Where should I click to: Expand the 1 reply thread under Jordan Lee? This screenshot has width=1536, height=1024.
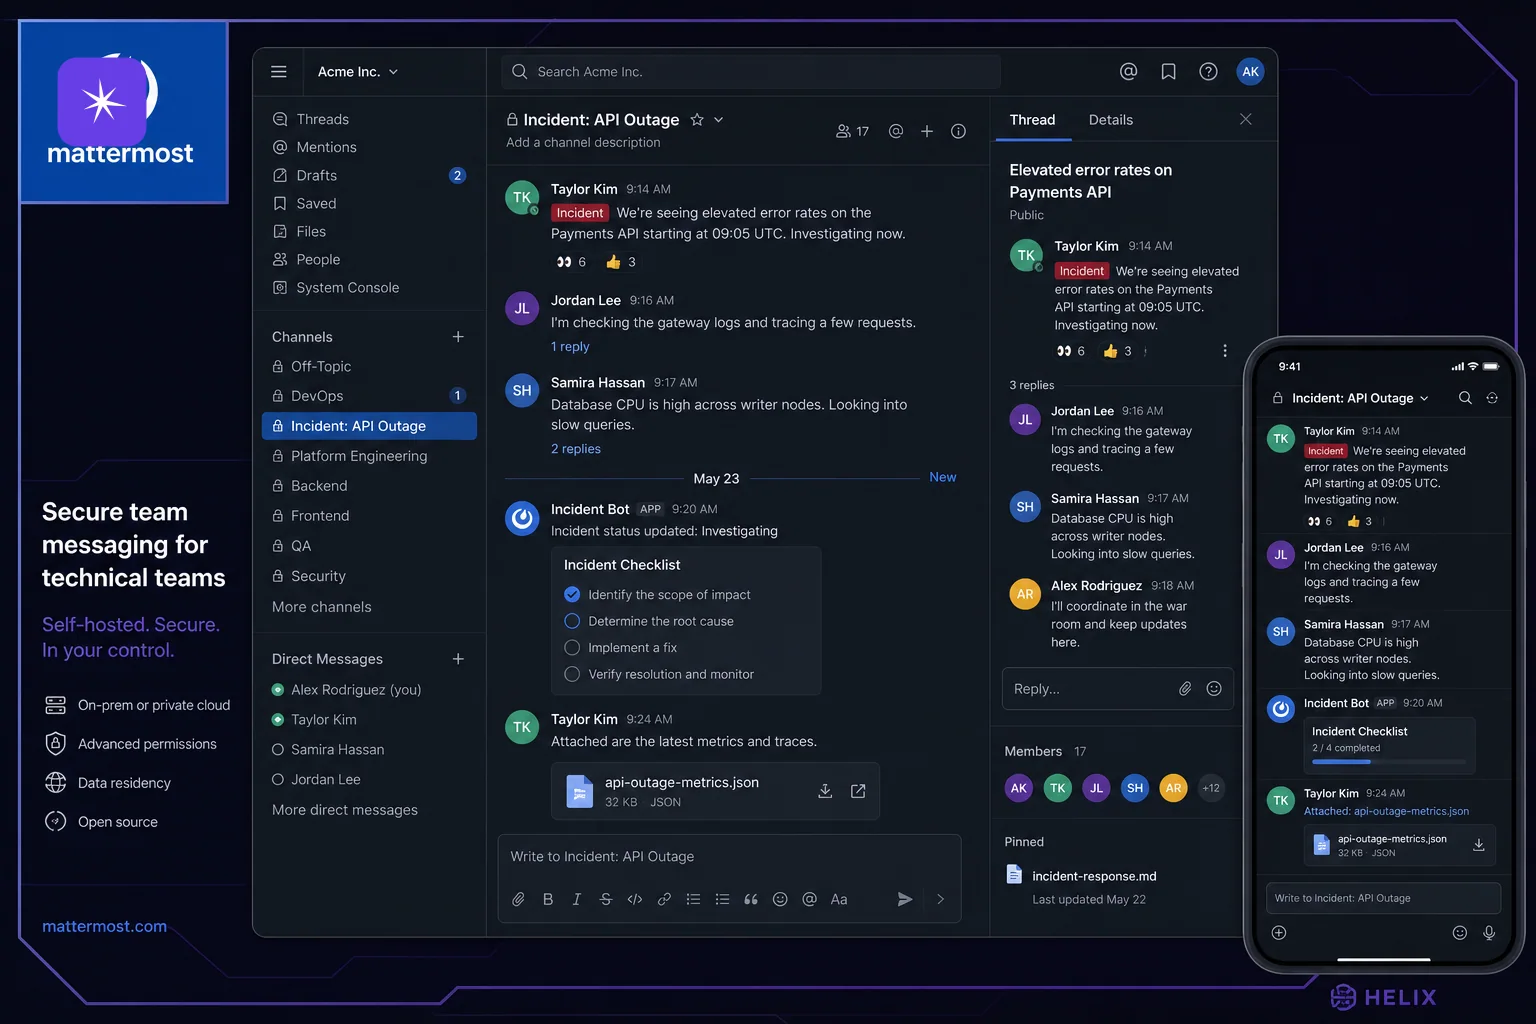[x=570, y=347]
